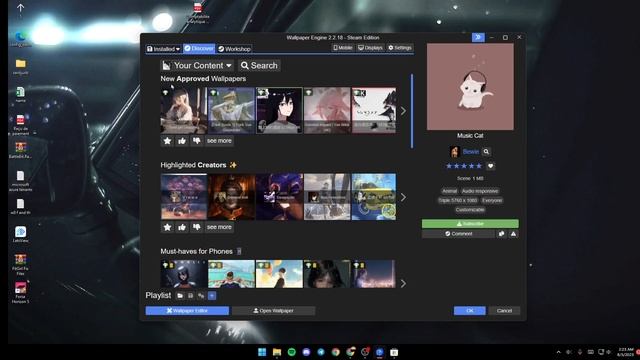The image size is (640, 360).
Task: Rate Music Cat using the five-star rating
Action: coord(464,166)
